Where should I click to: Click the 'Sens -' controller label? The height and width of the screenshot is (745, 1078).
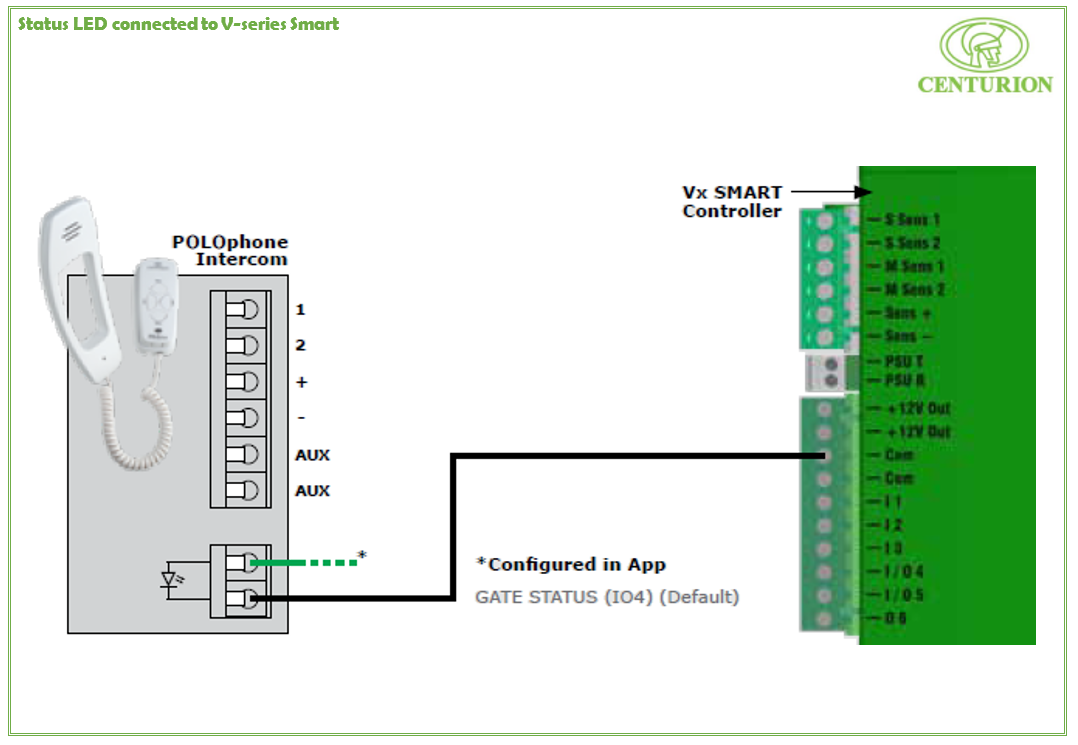[x=908, y=336]
